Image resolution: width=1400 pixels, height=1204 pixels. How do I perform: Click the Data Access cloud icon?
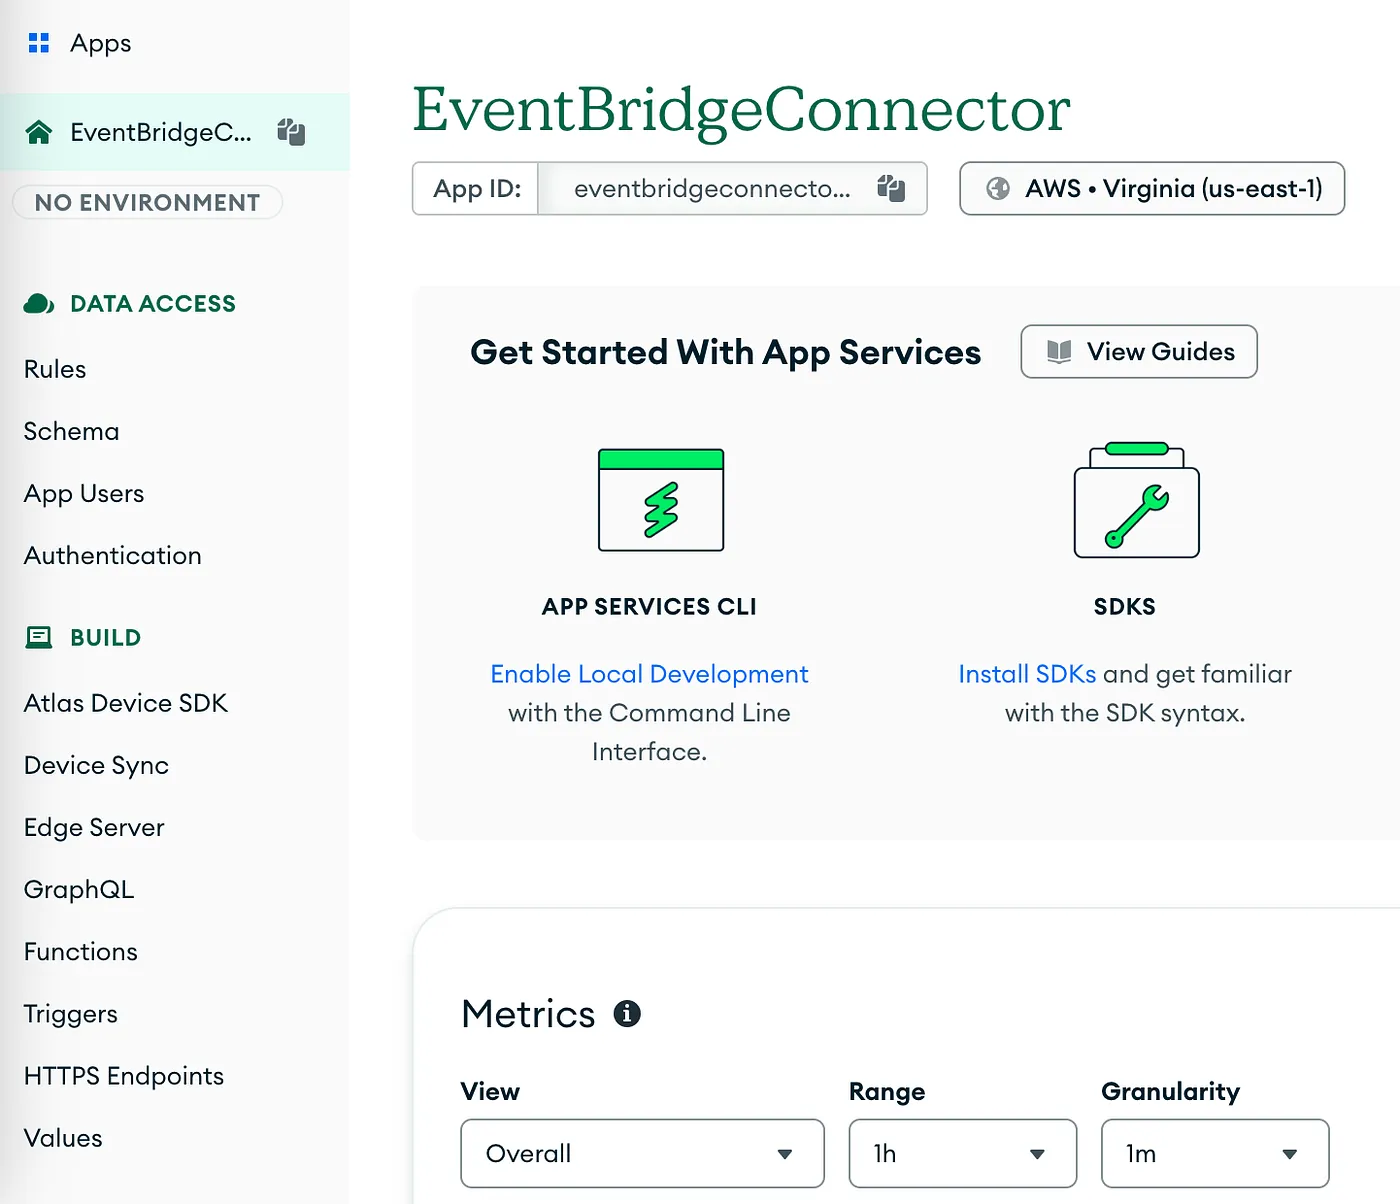pyautogui.click(x=39, y=304)
